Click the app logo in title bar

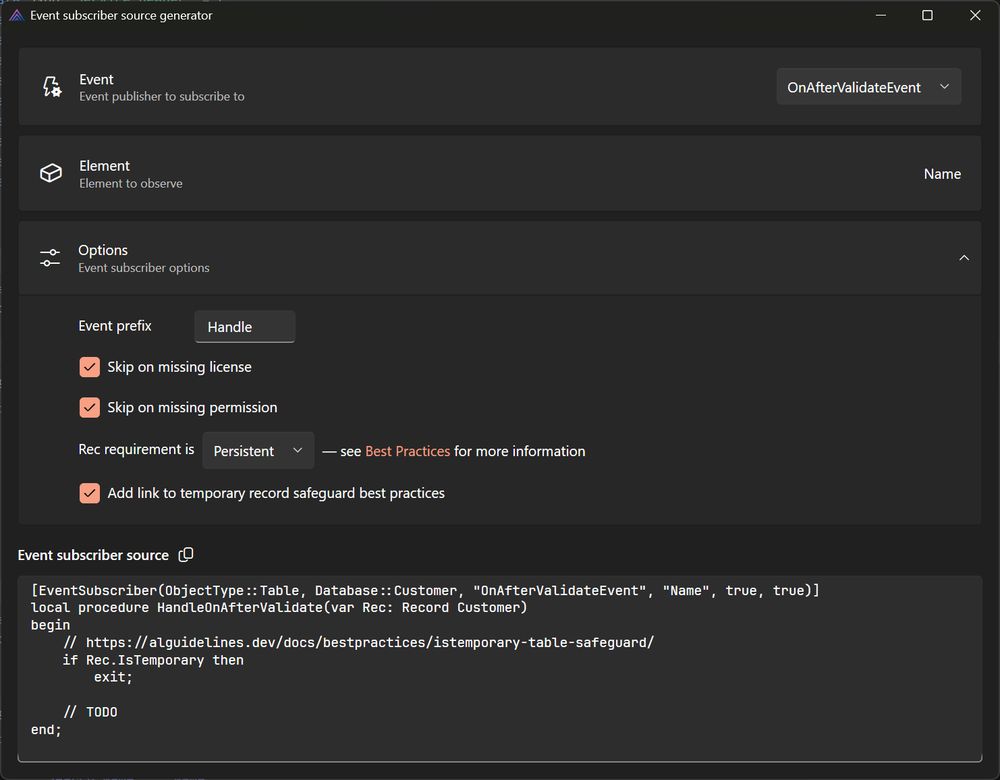[x=17, y=15]
